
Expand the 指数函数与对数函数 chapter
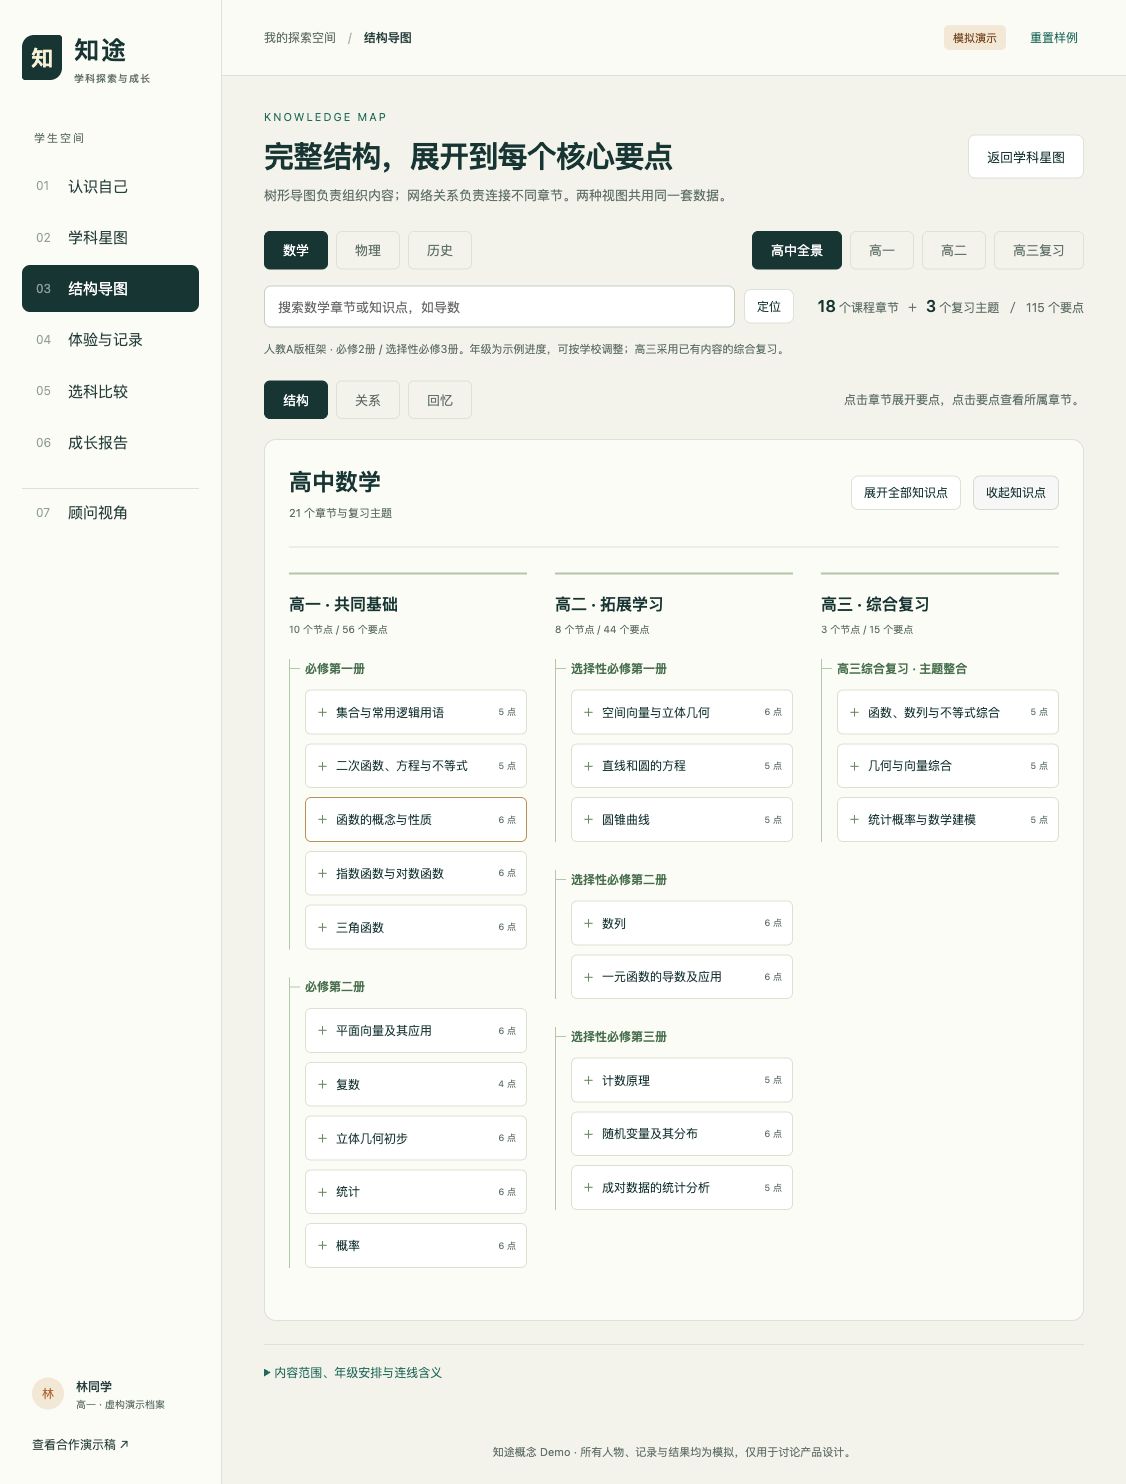point(415,874)
